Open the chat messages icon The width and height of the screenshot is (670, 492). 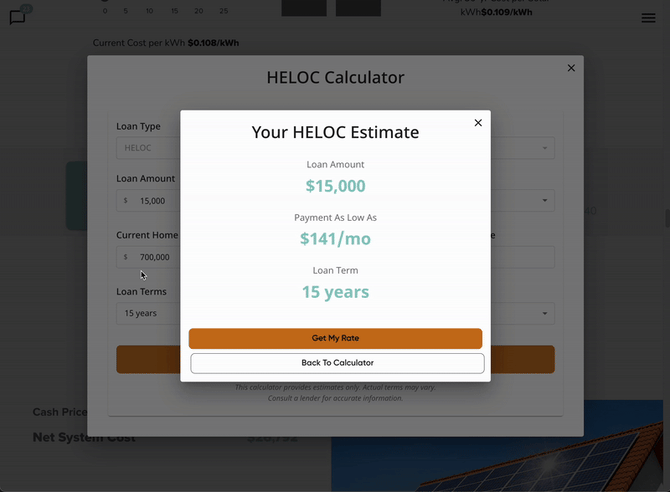17,18
